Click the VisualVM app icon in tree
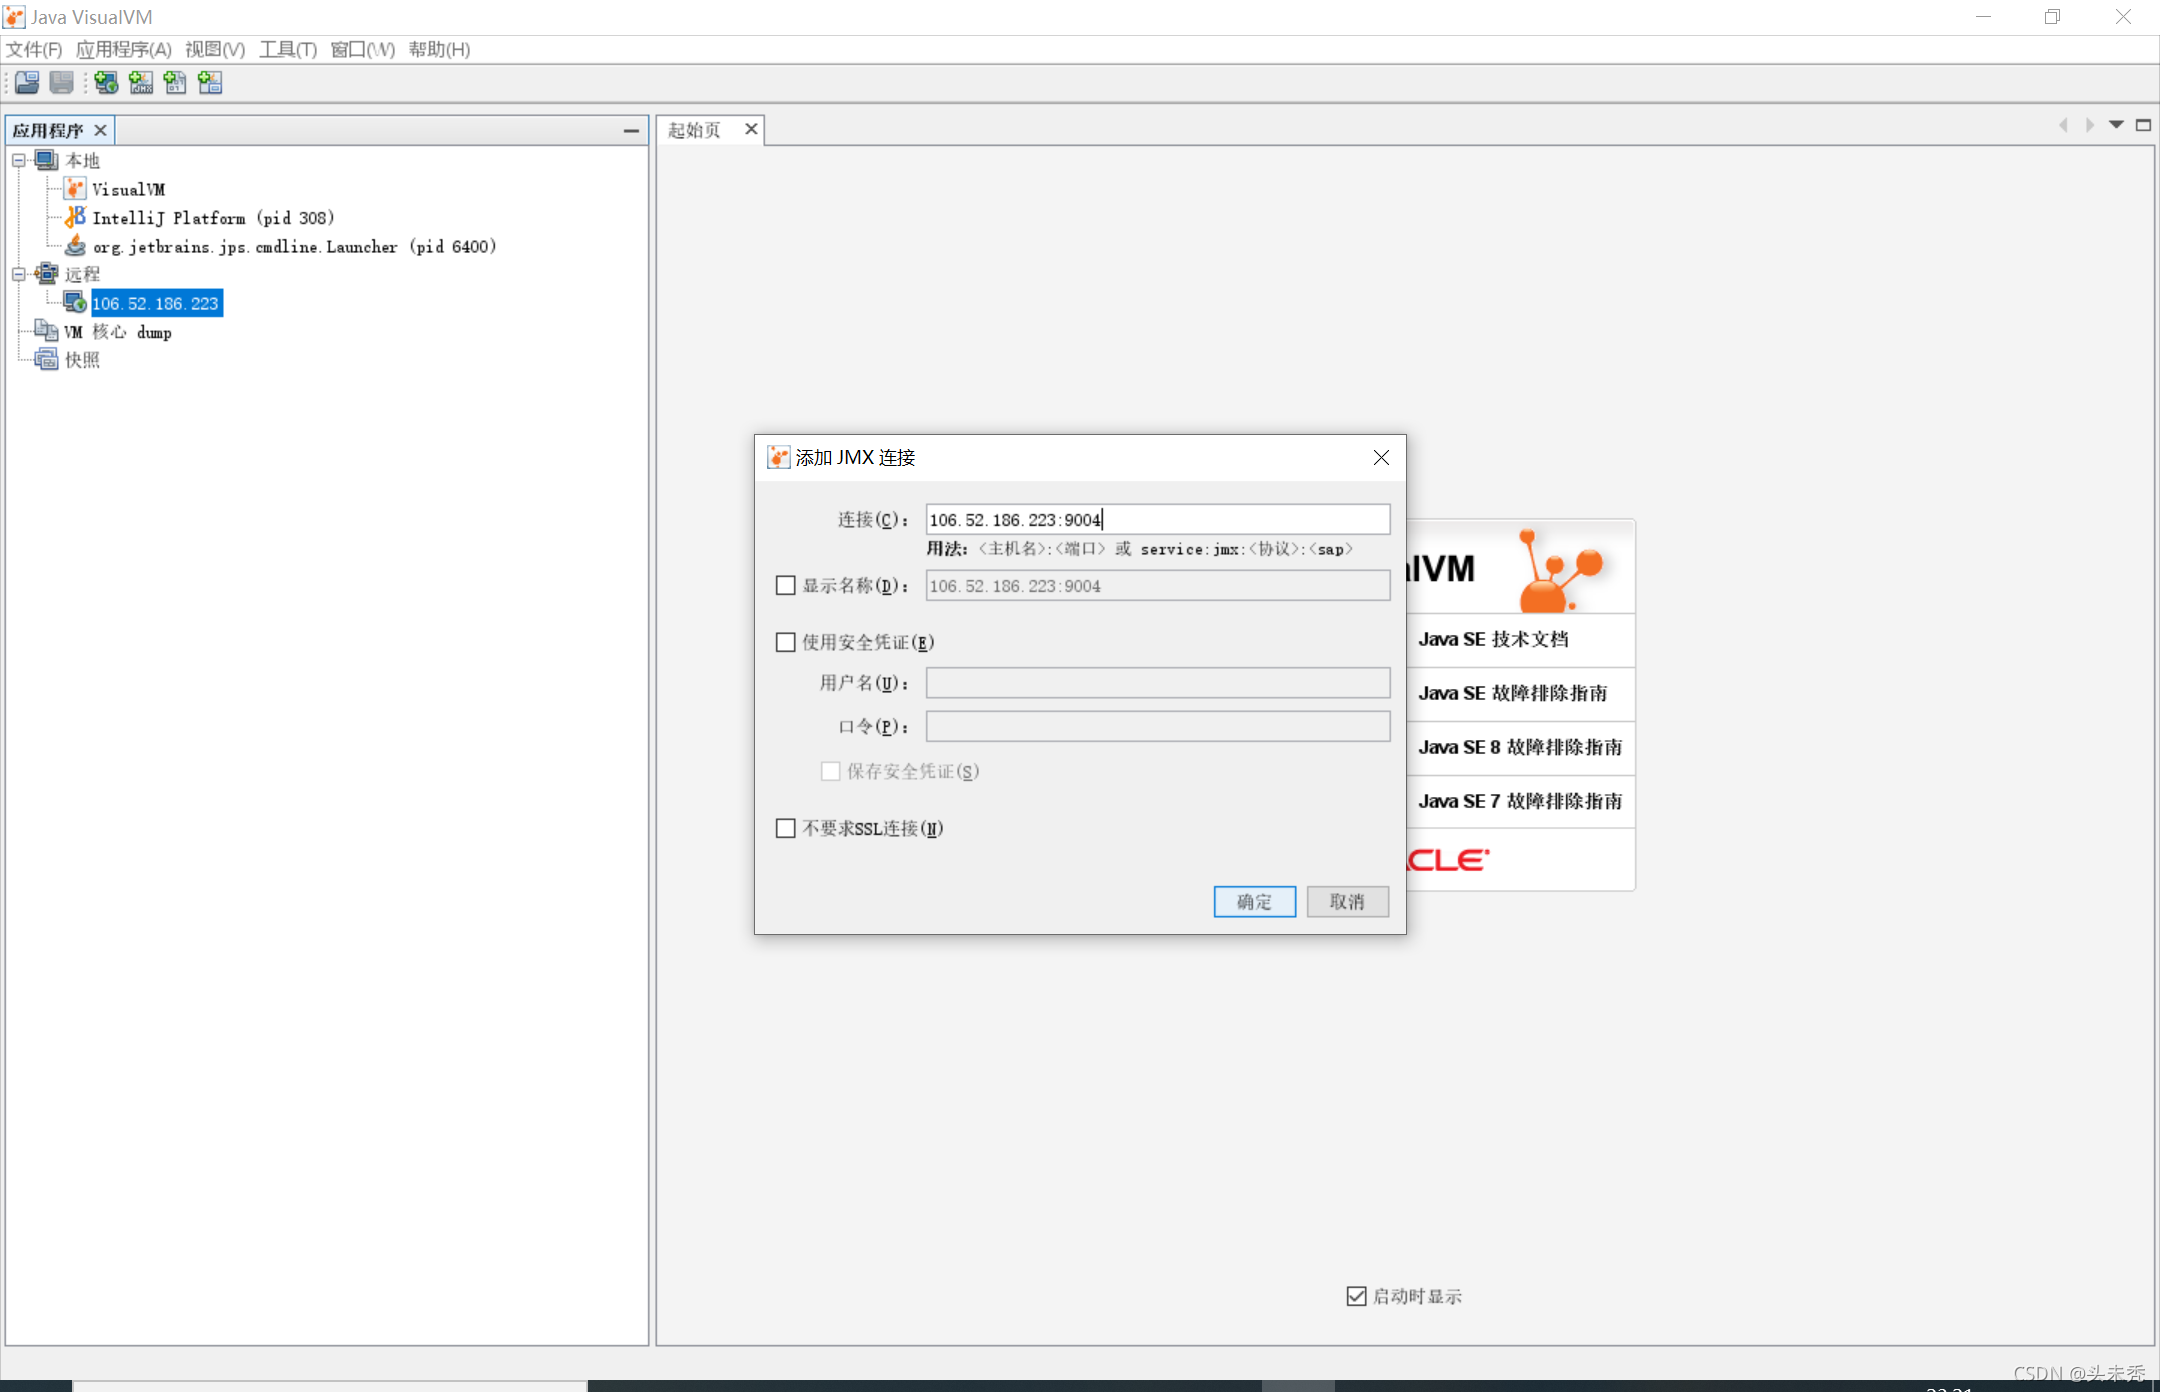 click(x=75, y=189)
